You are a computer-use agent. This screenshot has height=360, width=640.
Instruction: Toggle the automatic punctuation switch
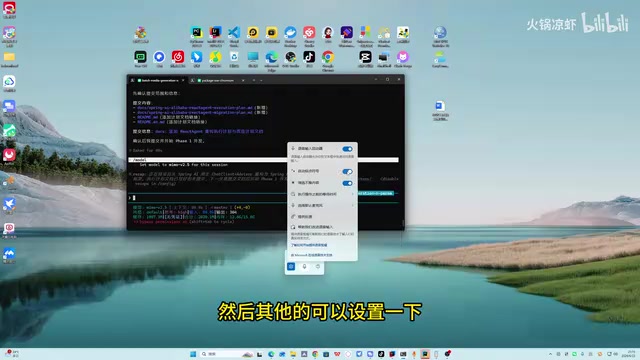[x=347, y=171]
